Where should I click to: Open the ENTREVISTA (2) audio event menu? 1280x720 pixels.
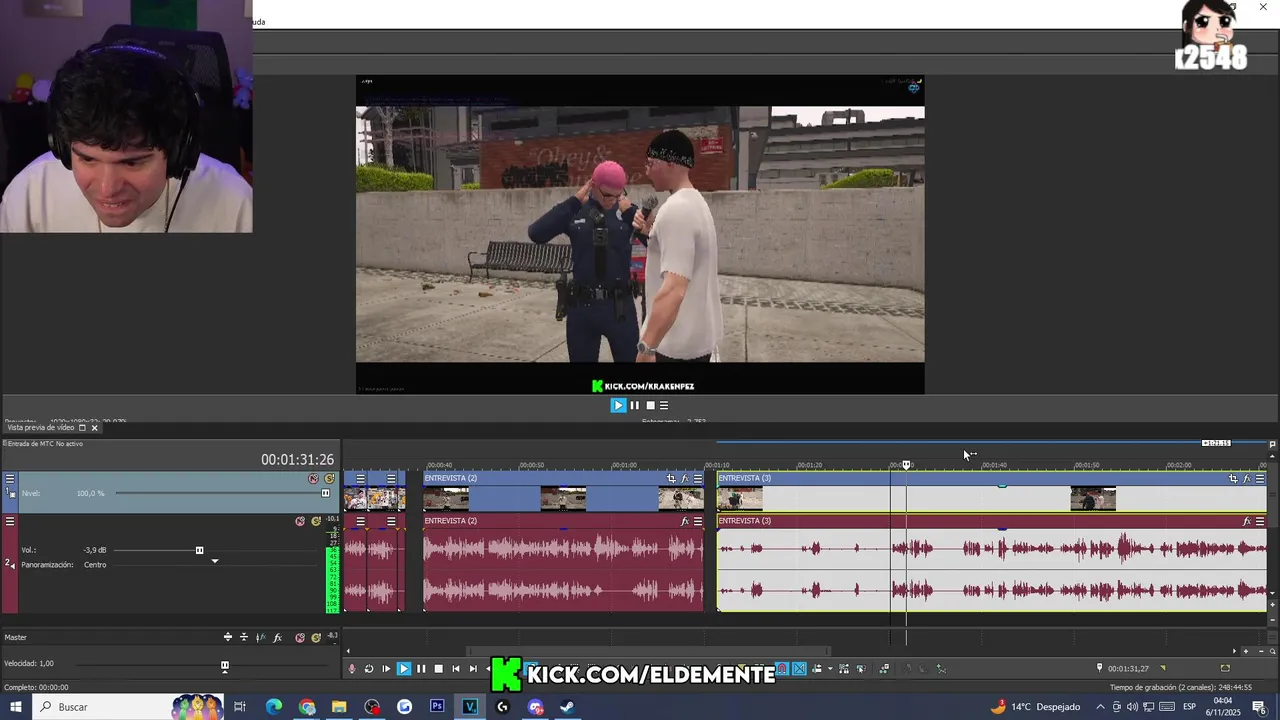click(698, 521)
